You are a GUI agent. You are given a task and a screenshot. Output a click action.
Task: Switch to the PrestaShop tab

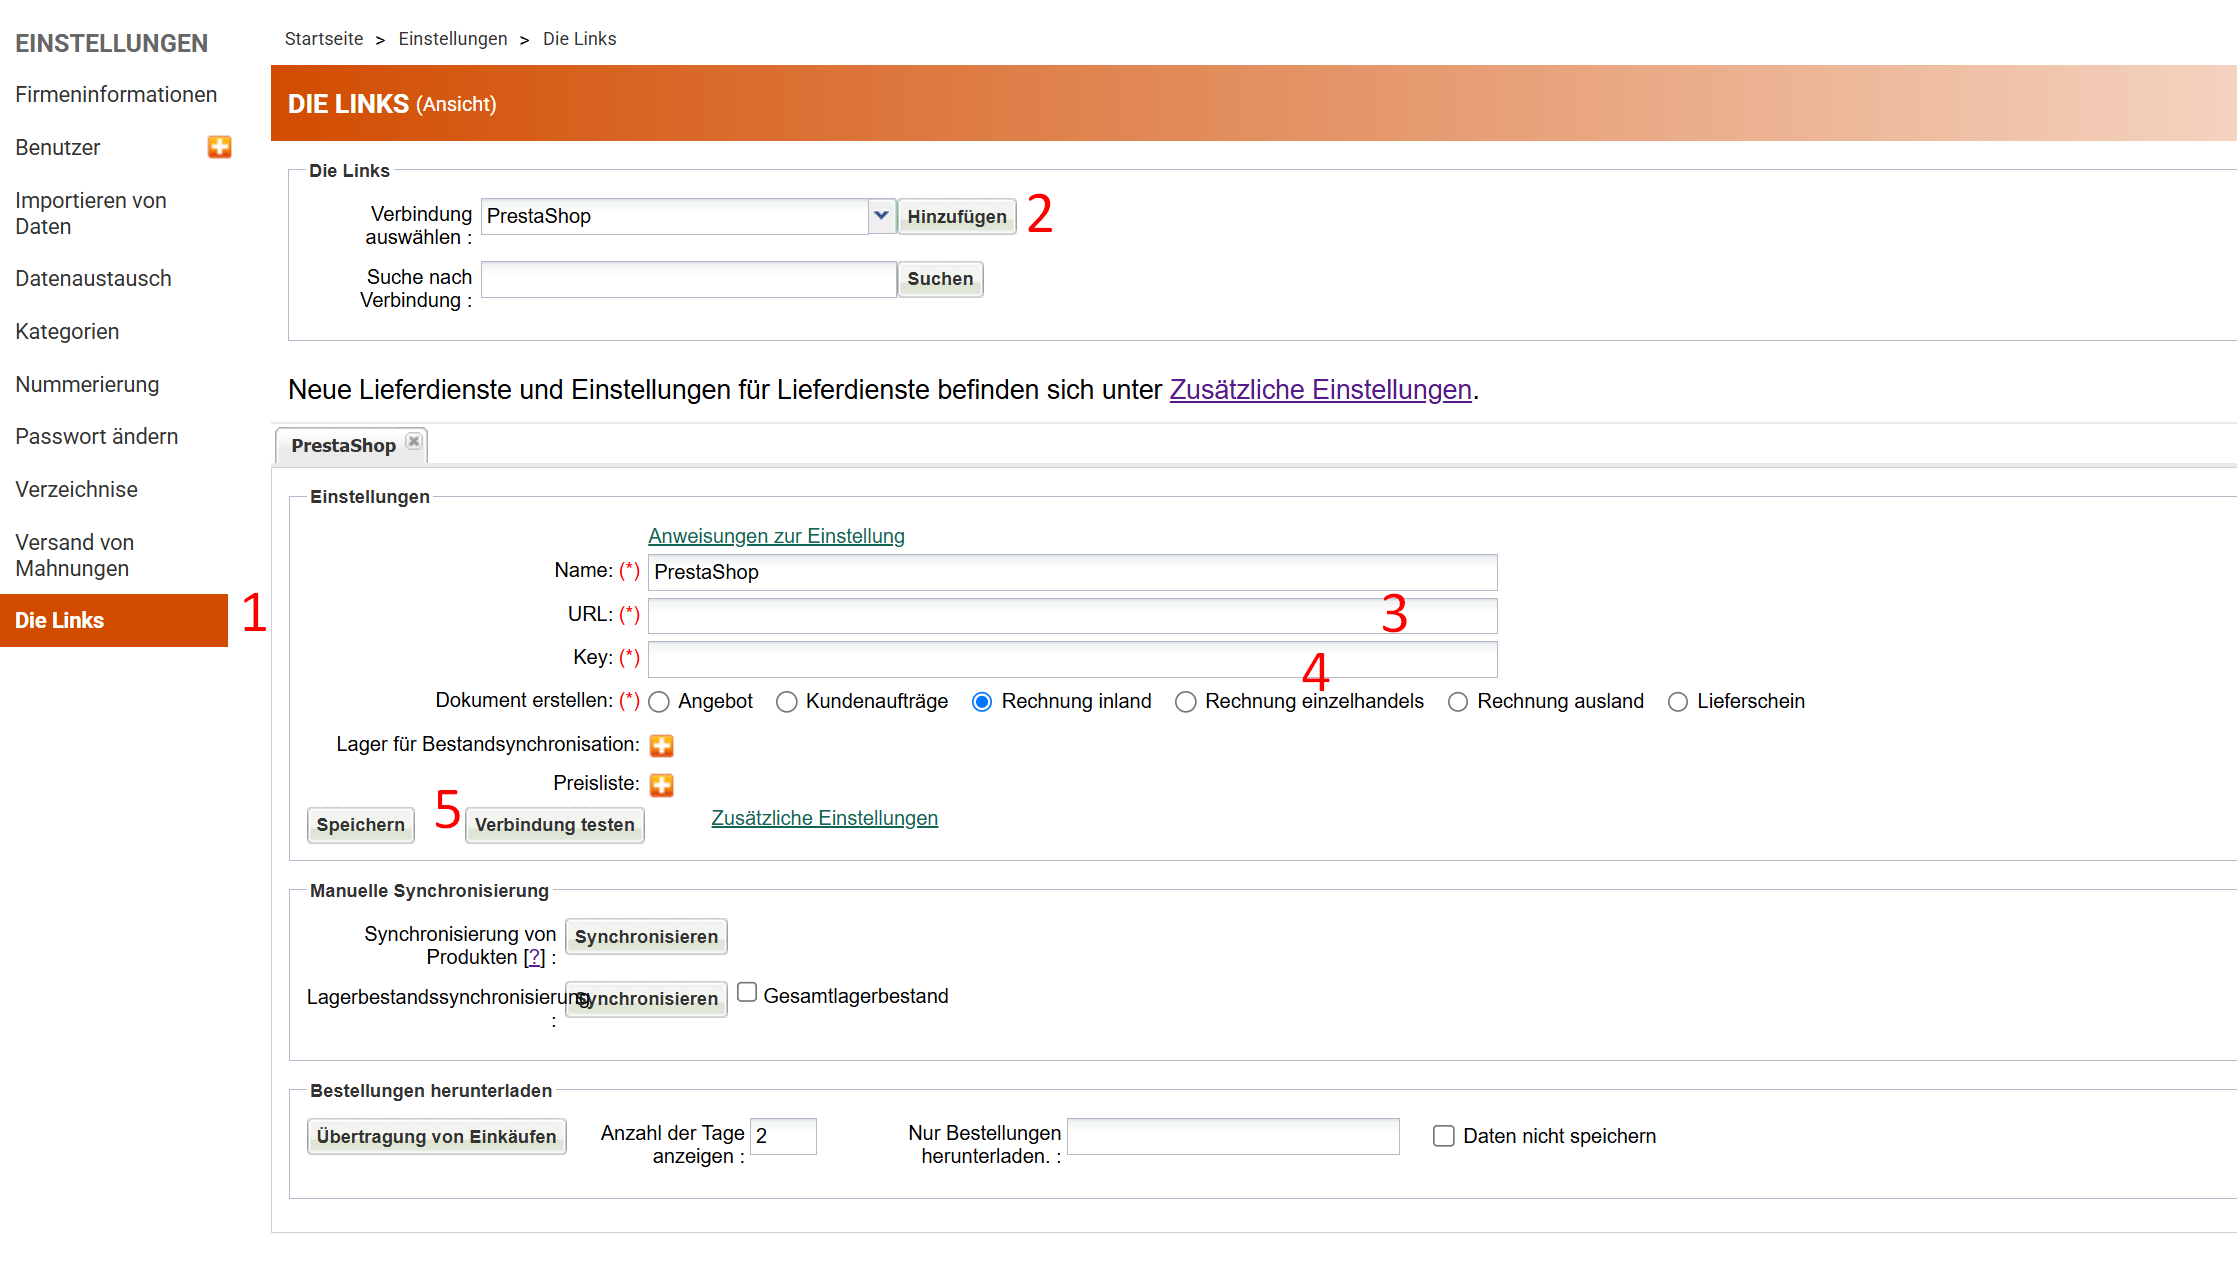[x=343, y=446]
